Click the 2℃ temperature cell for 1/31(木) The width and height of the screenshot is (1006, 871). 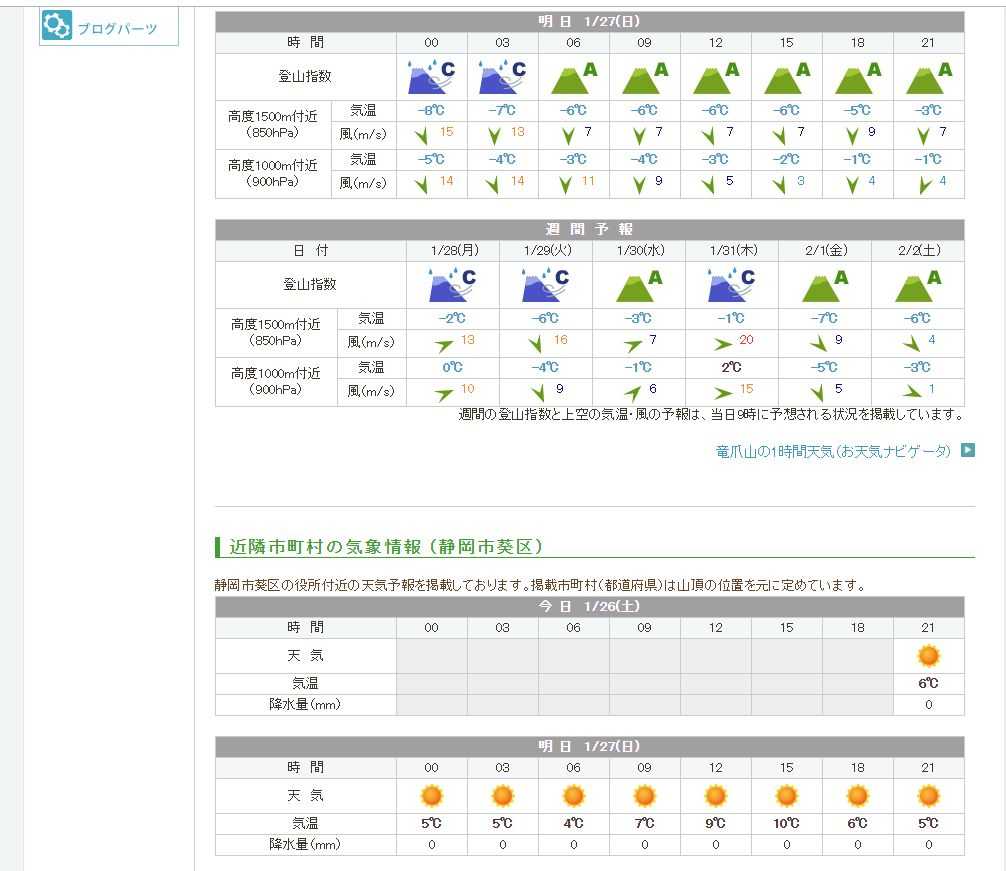pyautogui.click(x=731, y=367)
